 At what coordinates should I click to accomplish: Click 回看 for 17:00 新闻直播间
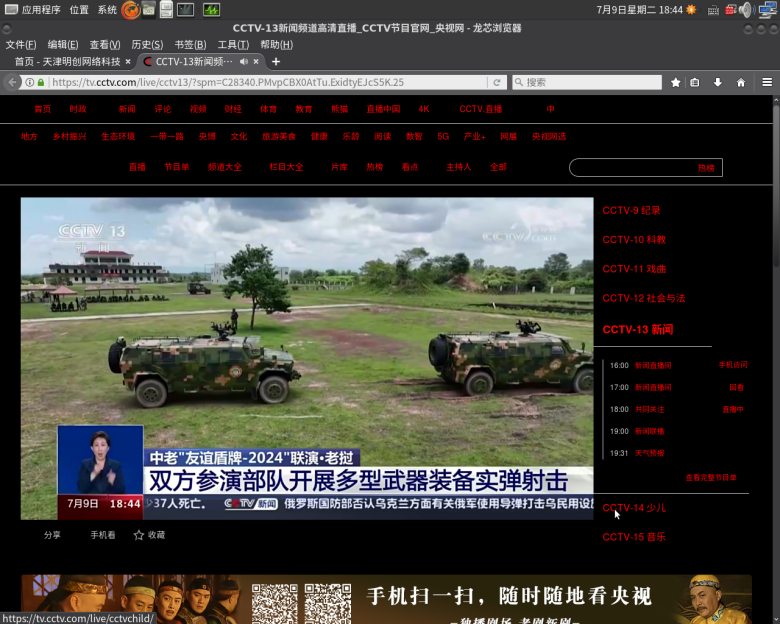(737, 387)
